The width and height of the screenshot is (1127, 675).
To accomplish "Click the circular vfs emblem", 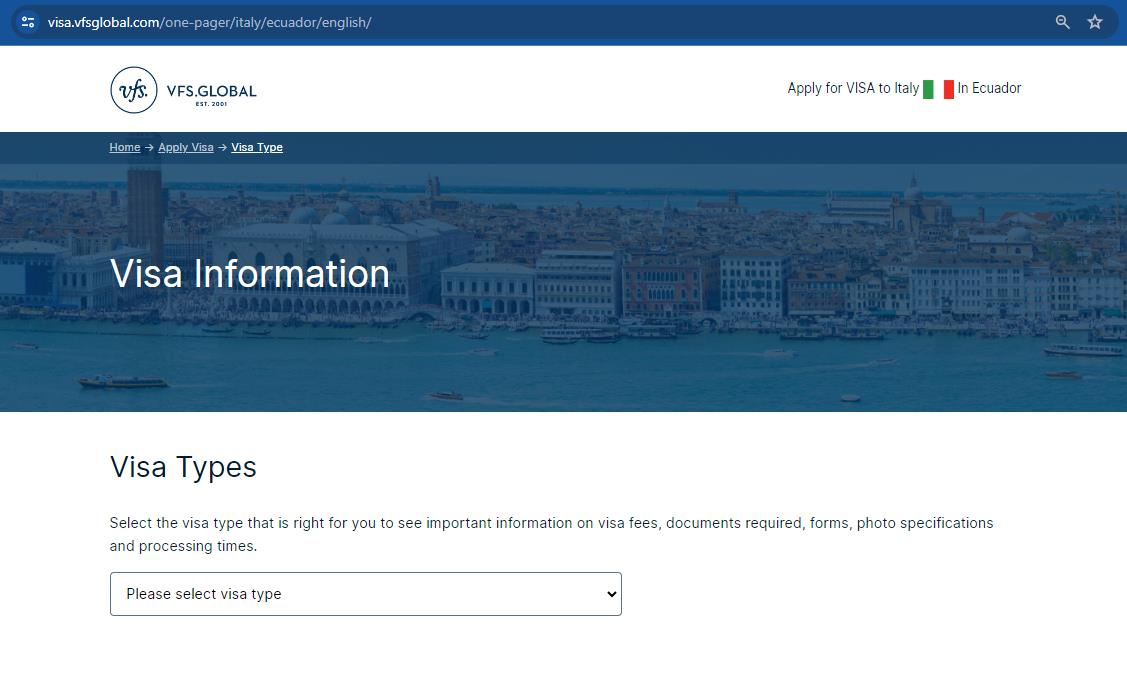I will (134, 89).
